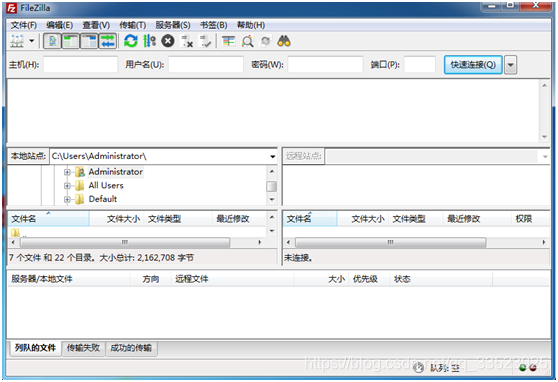Refresh the file and folder lists
This screenshot has width=558, height=382.
pos(131,41)
